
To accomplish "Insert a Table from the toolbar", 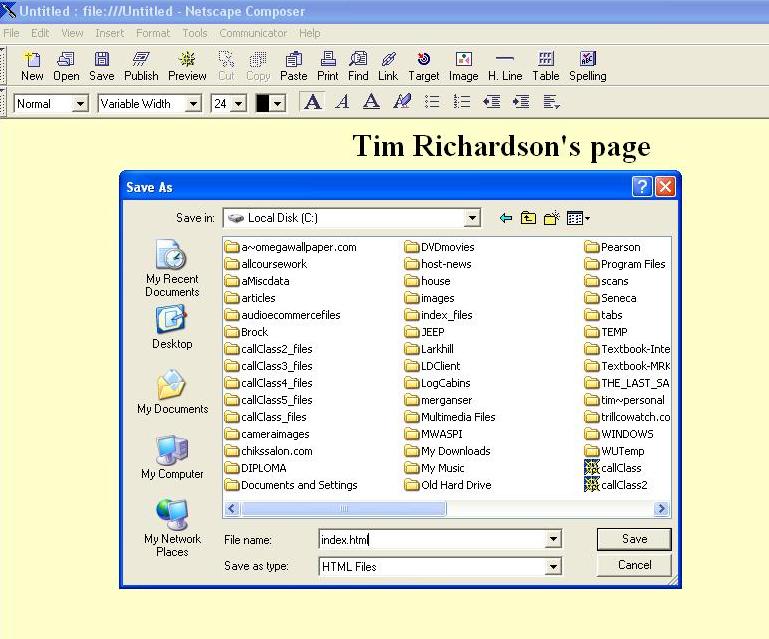I will pyautogui.click(x=546, y=66).
